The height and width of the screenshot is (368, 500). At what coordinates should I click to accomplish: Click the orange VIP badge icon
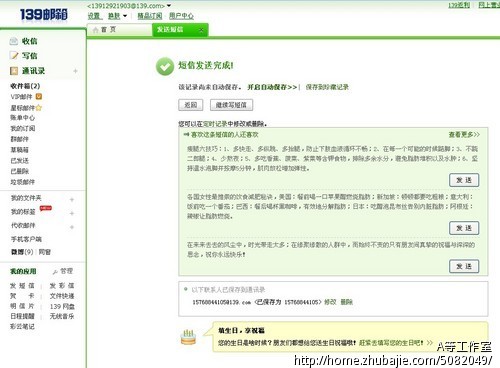(x=39, y=97)
